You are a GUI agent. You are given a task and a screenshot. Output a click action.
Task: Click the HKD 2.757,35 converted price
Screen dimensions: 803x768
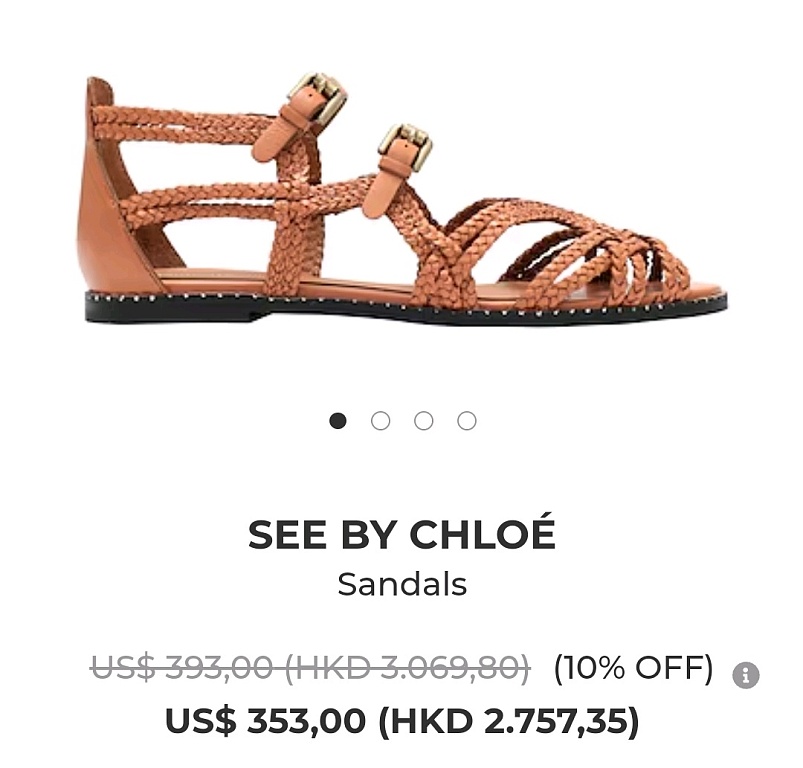click(x=509, y=721)
